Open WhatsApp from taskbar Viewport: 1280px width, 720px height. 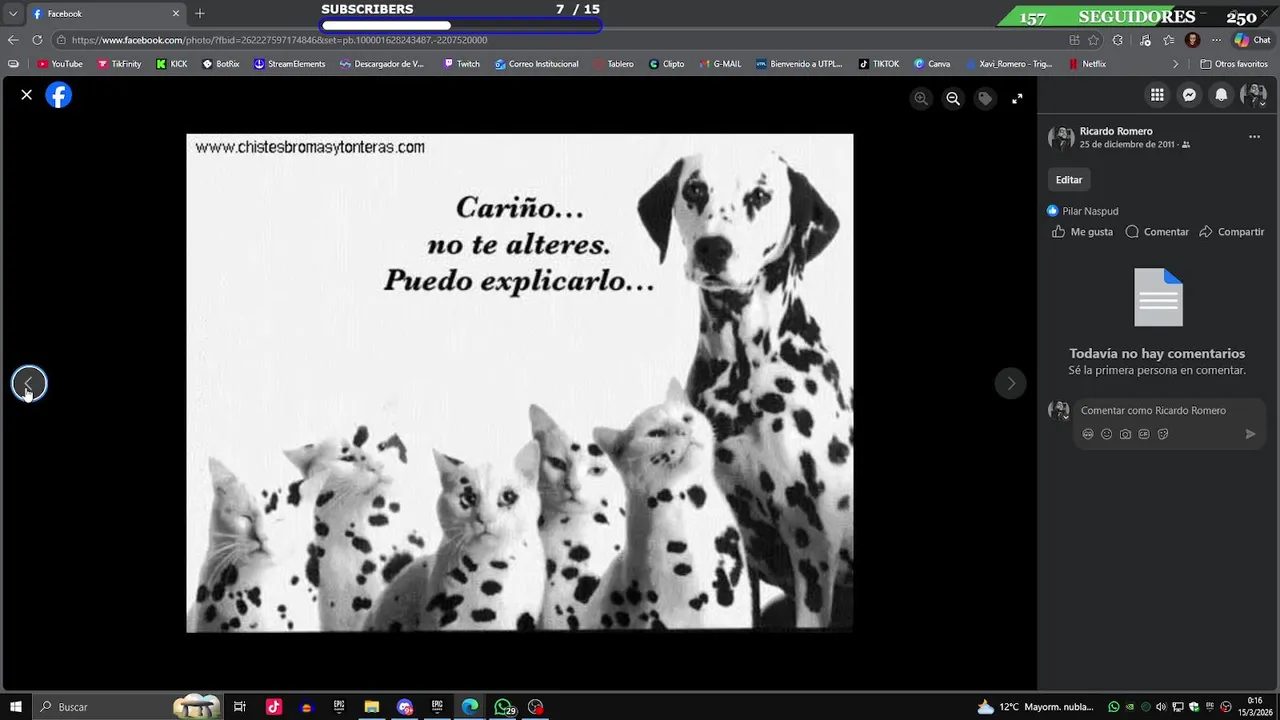(503, 707)
